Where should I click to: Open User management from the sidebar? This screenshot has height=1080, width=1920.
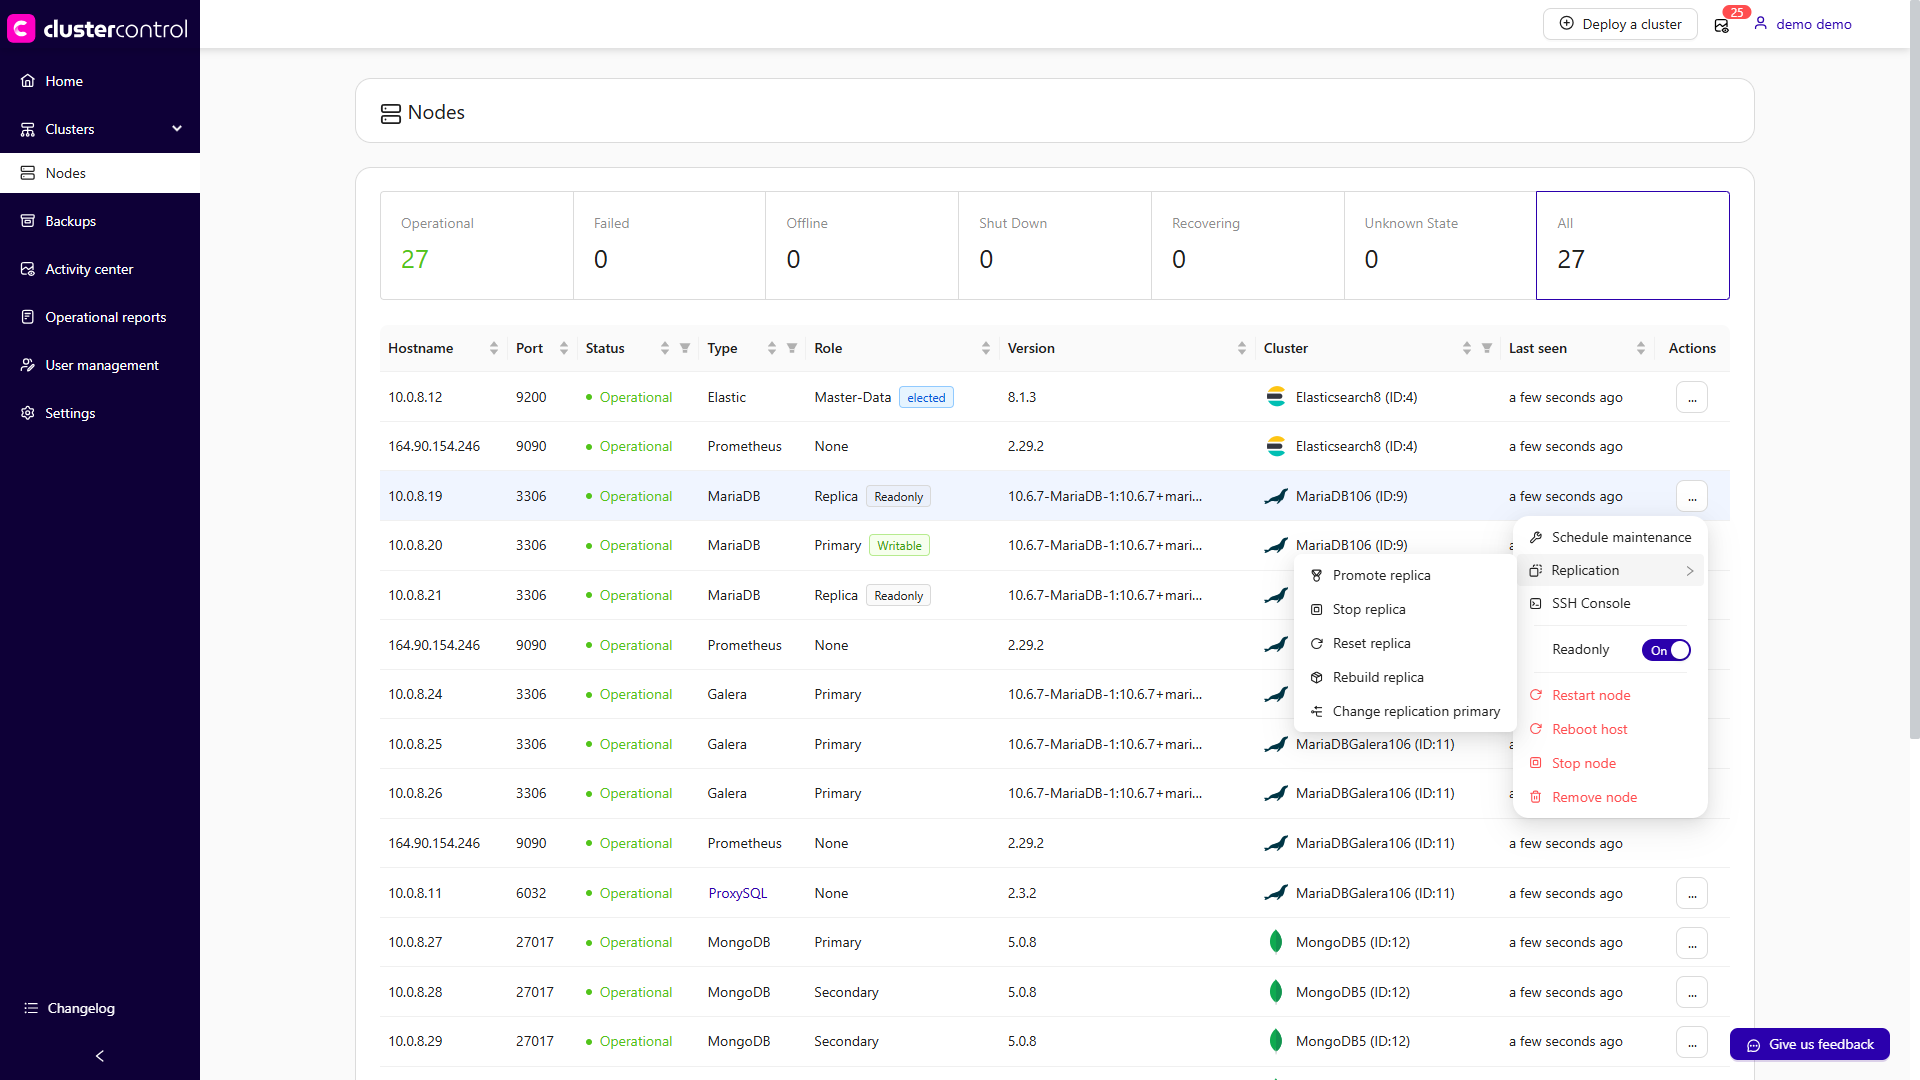pos(102,364)
